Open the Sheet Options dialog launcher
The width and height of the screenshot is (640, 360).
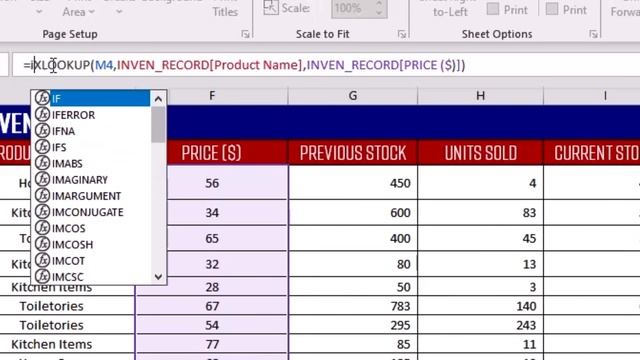(593, 34)
